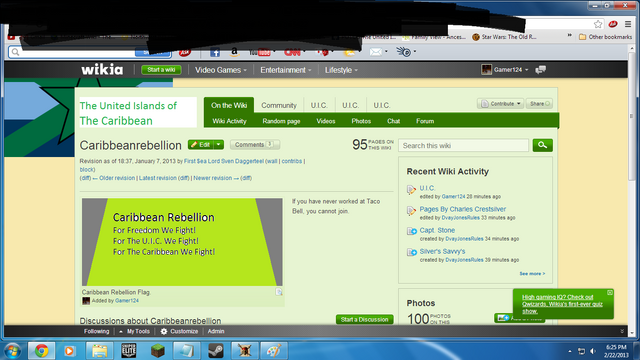Open the Caribbean Rebellion flag thumbnail

point(182,242)
